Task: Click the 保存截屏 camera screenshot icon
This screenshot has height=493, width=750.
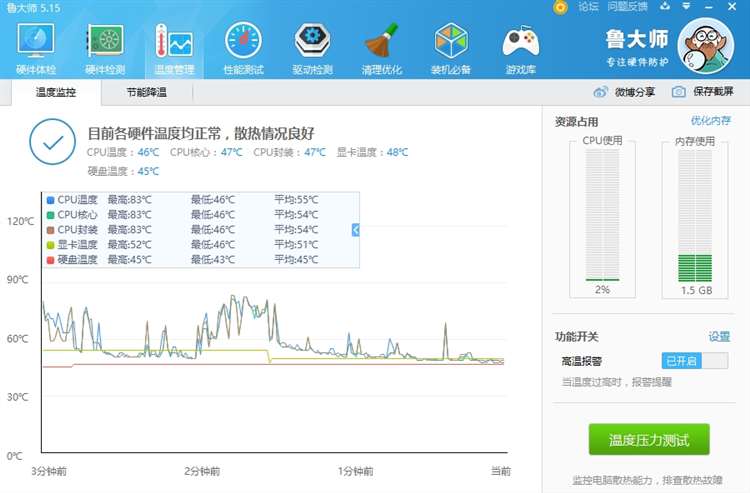Action: (x=679, y=92)
